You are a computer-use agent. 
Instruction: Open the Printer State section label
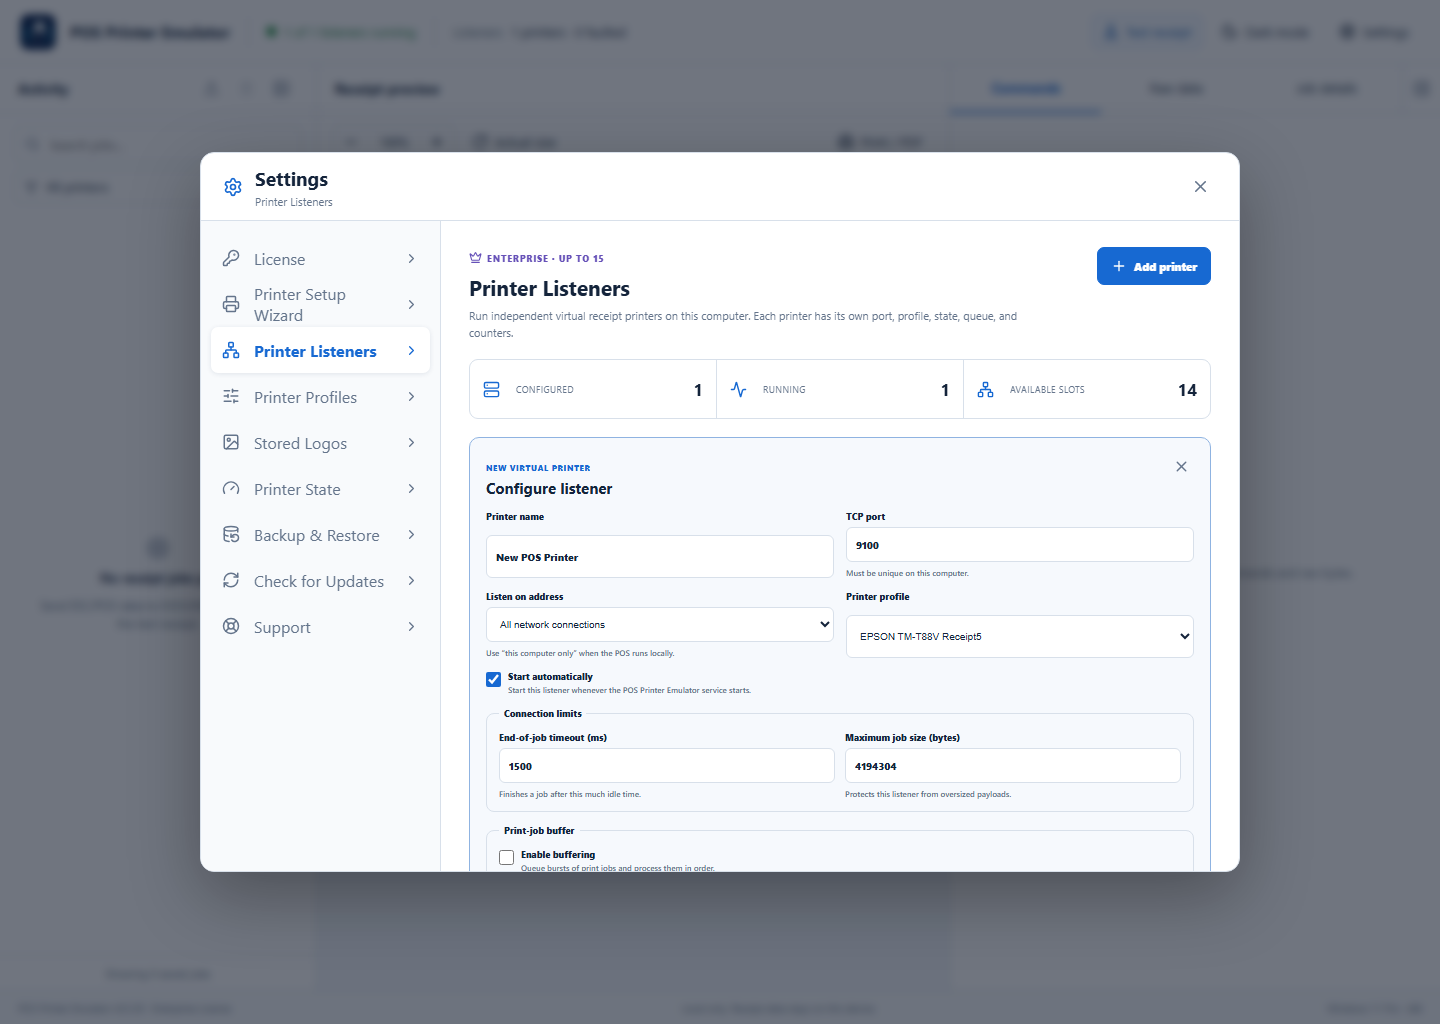tap(297, 489)
